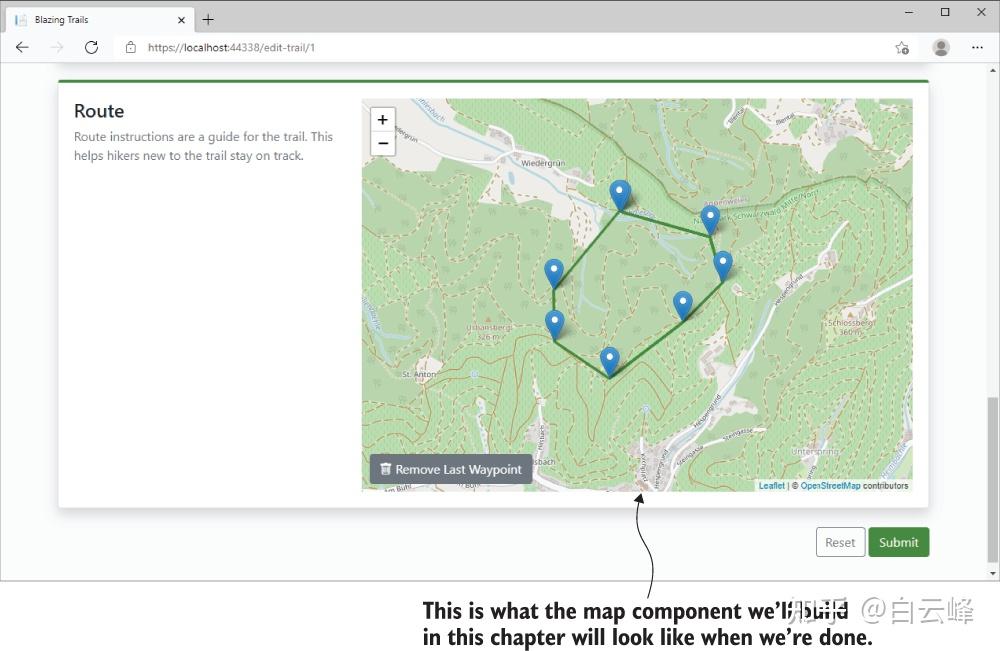Open the OpenStreetMap contributors link
The width and height of the screenshot is (1000, 651).
point(830,486)
